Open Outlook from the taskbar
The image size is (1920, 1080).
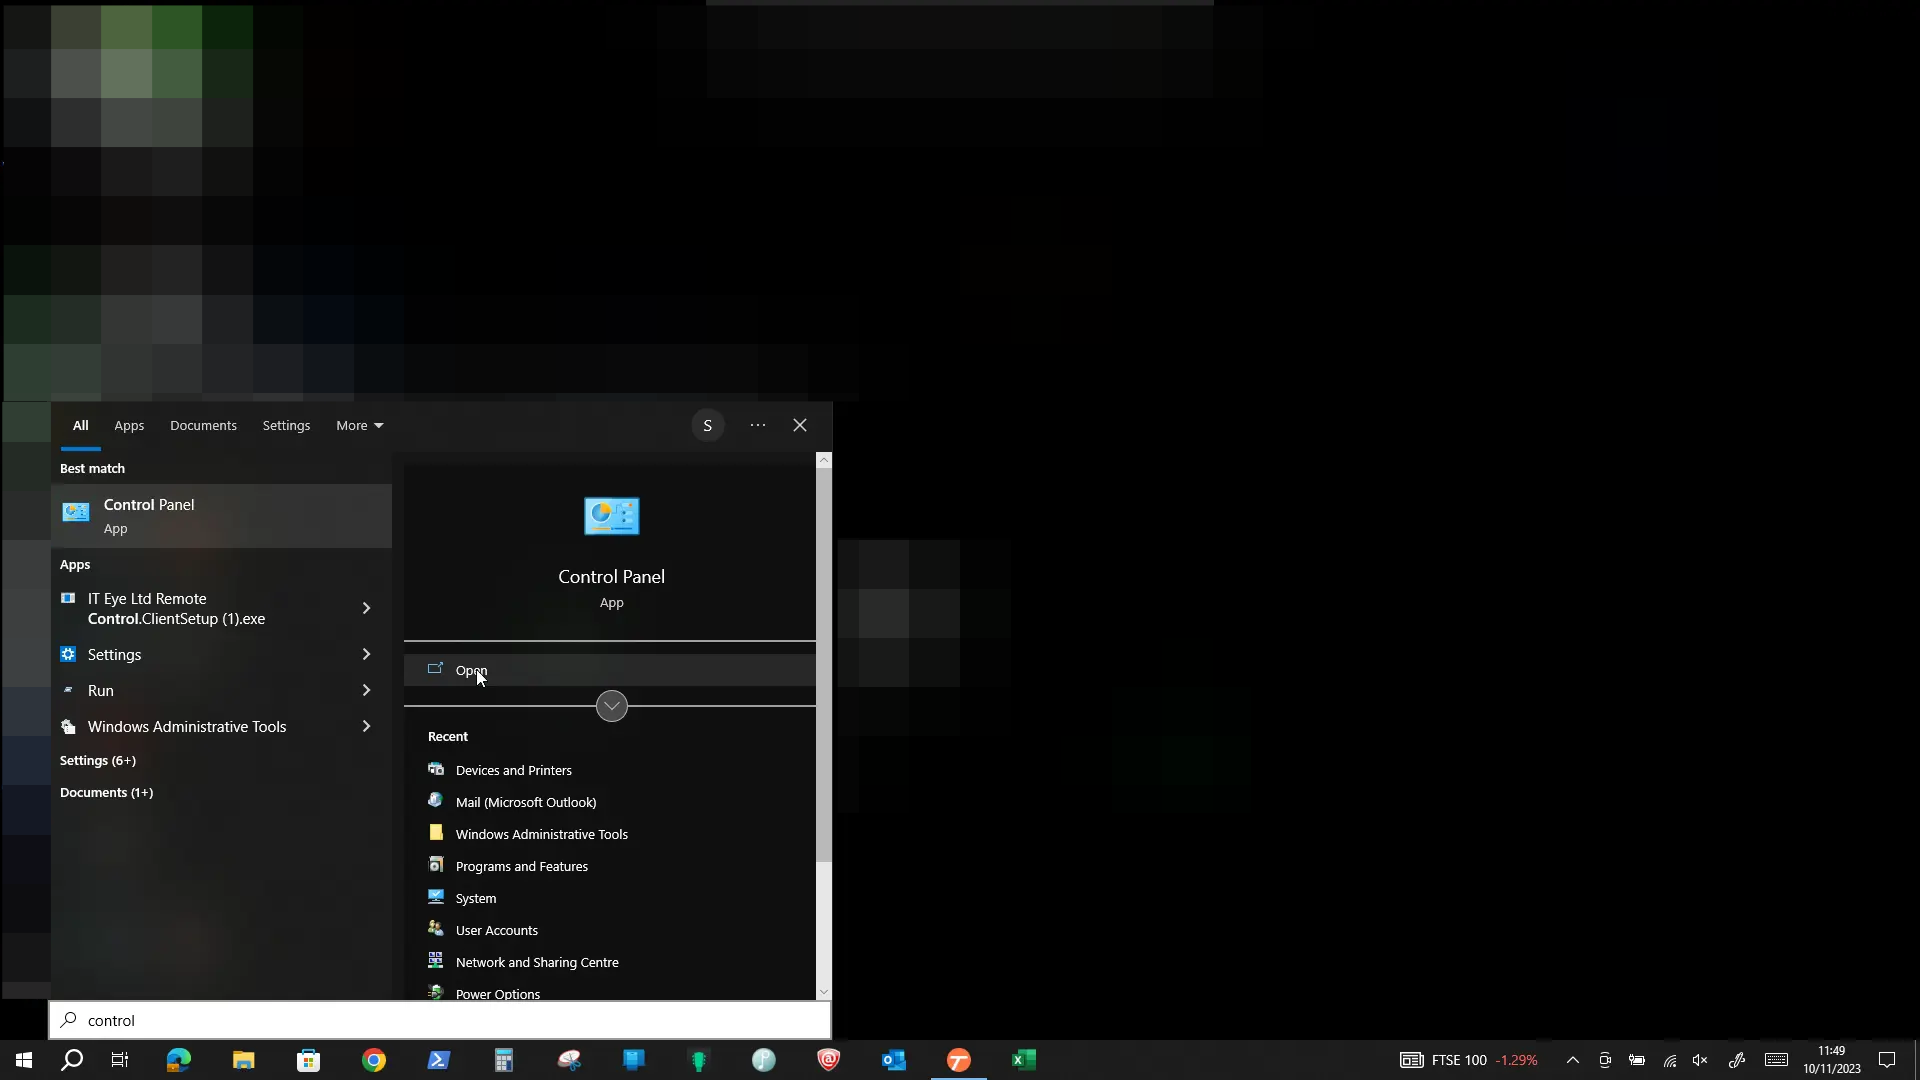click(x=894, y=1060)
